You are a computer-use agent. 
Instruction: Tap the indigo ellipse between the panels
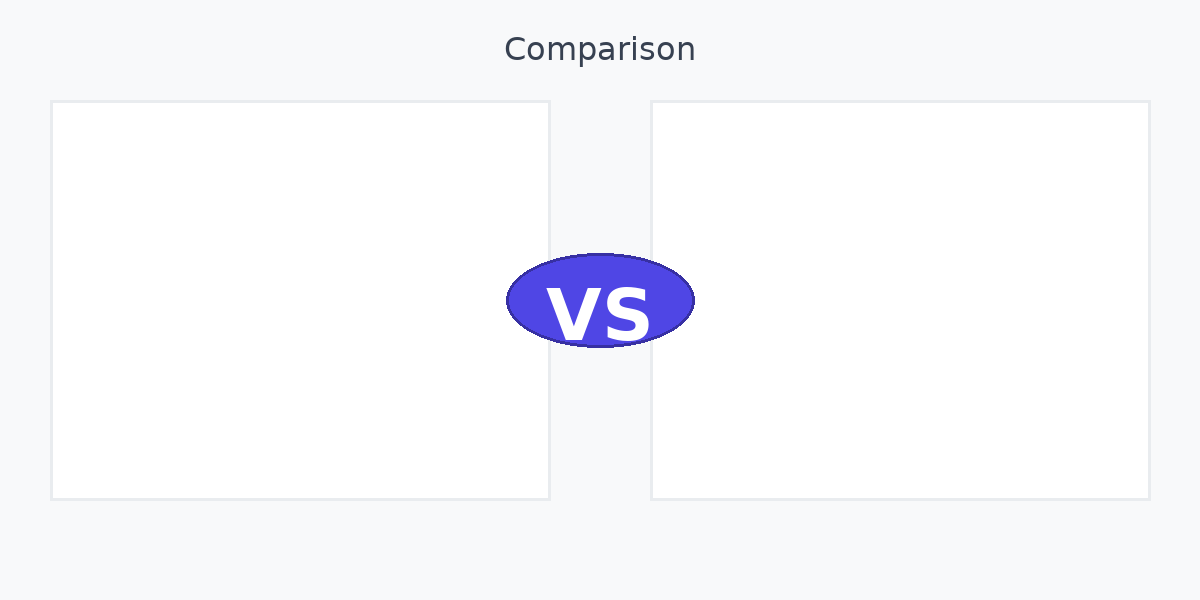[x=600, y=300]
